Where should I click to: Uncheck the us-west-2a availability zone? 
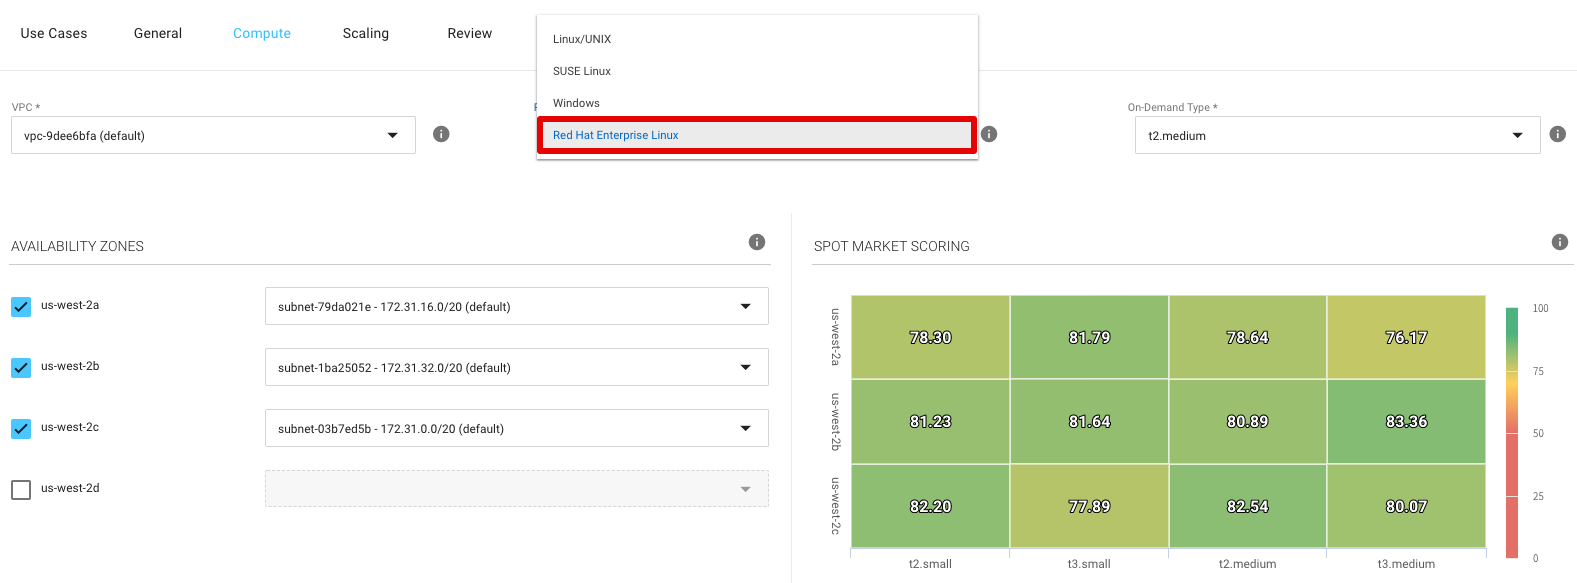[21, 307]
